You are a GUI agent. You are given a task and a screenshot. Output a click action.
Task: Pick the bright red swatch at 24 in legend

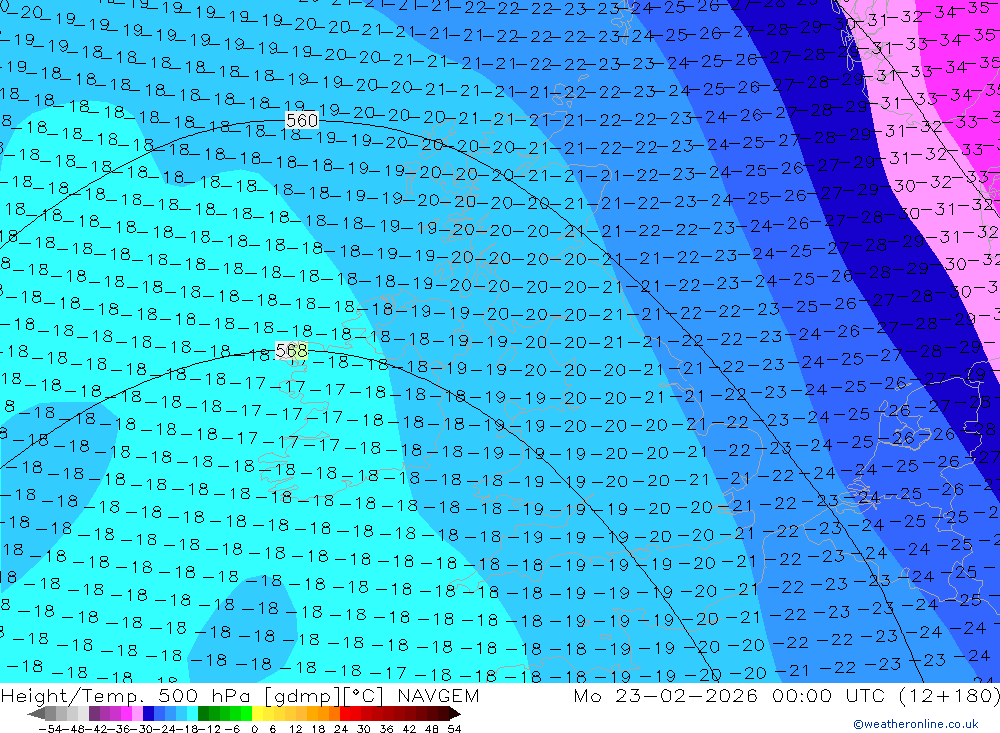(x=345, y=713)
